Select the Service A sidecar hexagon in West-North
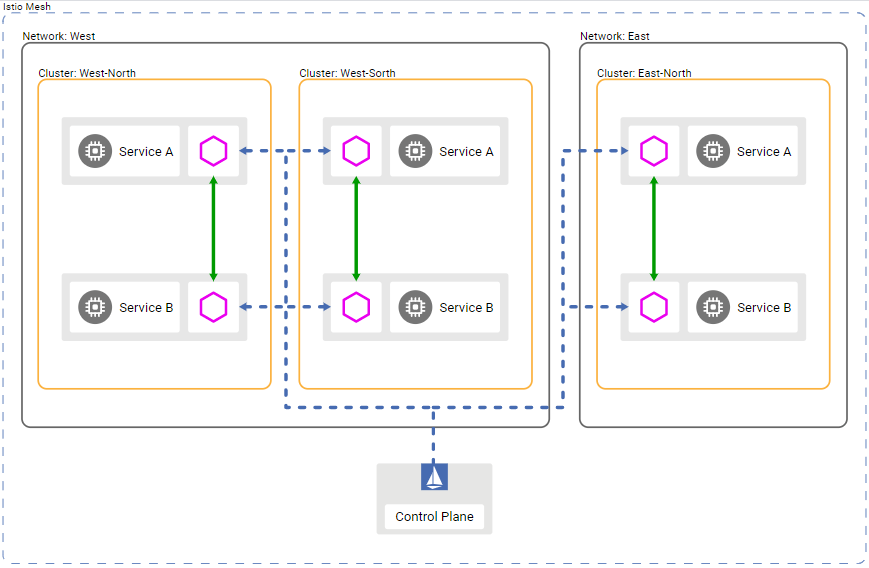The width and height of the screenshot is (869, 568). [x=213, y=151]
